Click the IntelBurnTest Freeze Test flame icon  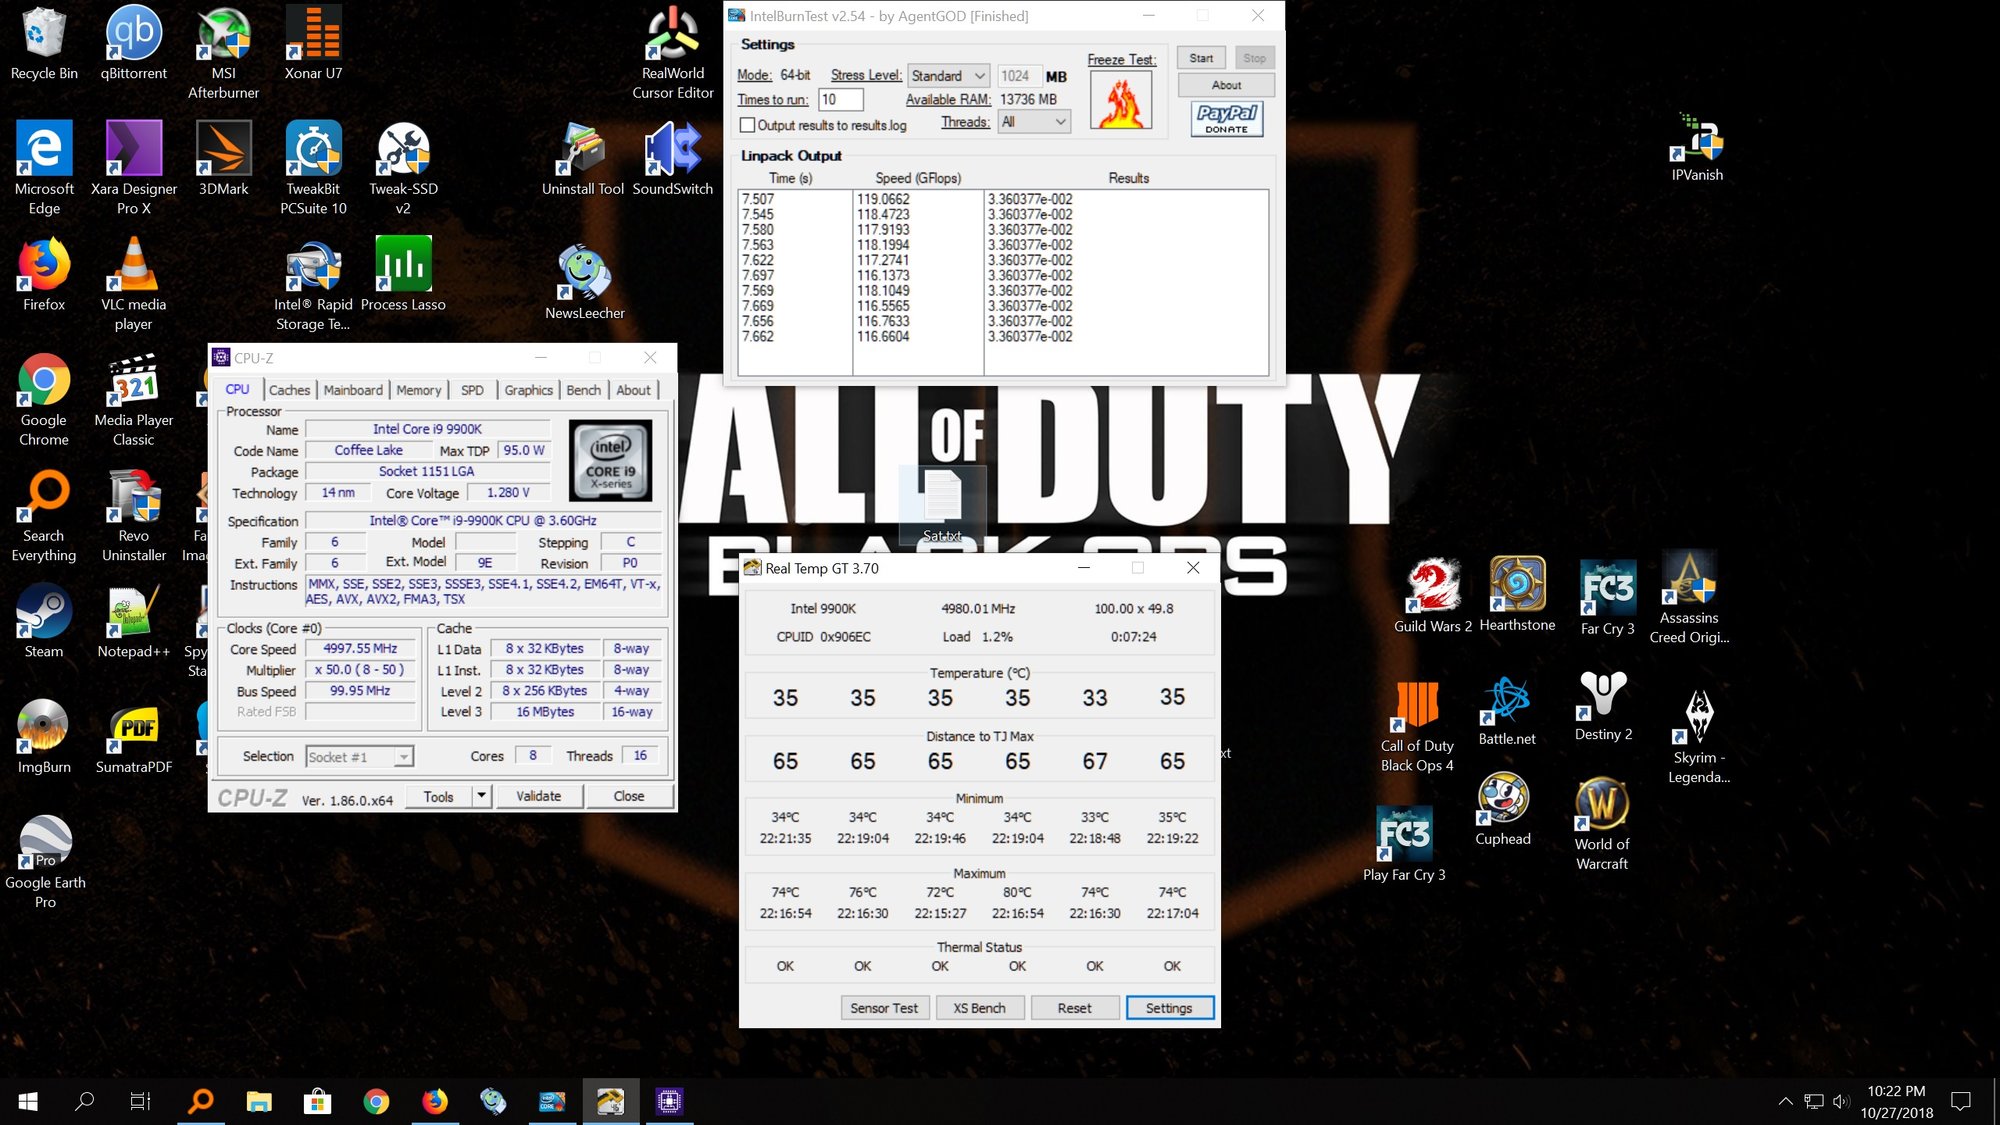click(x=1121, y=101)
